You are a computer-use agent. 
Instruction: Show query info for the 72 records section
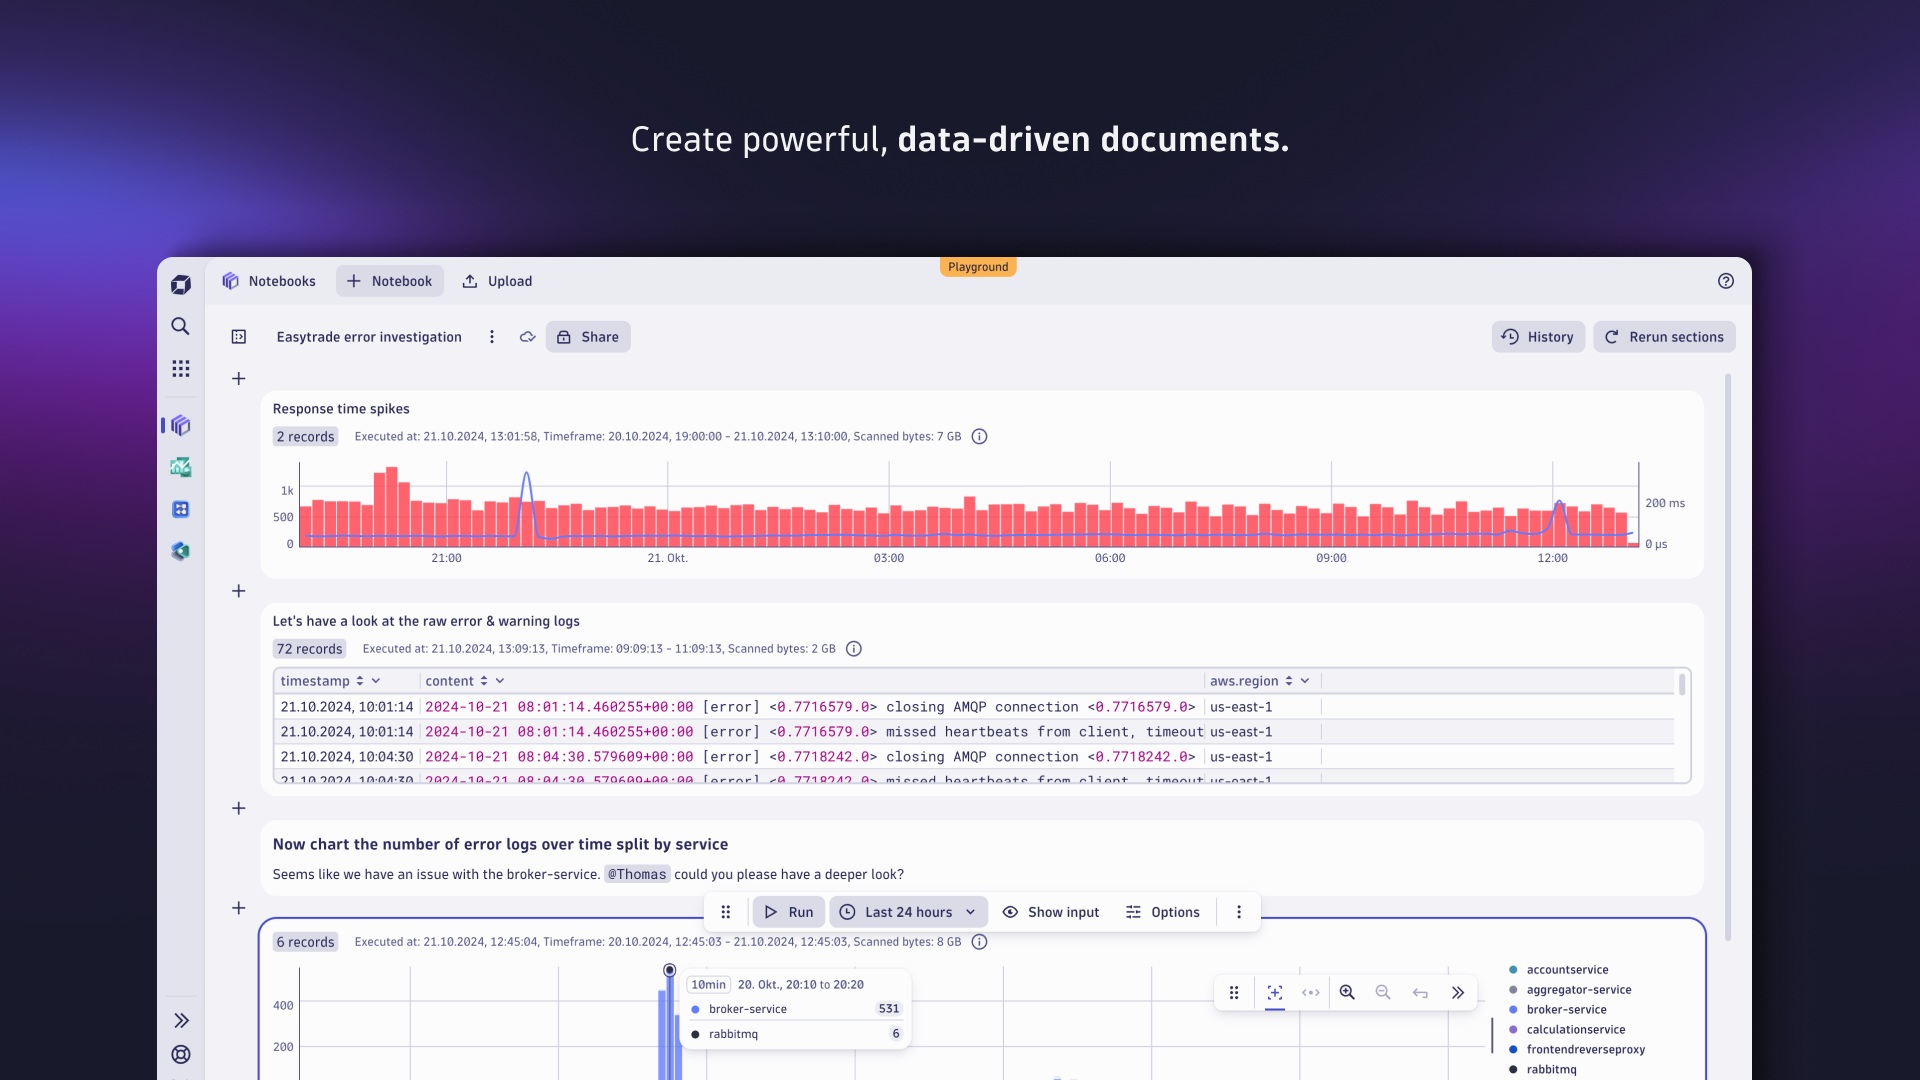click(854, 649)
